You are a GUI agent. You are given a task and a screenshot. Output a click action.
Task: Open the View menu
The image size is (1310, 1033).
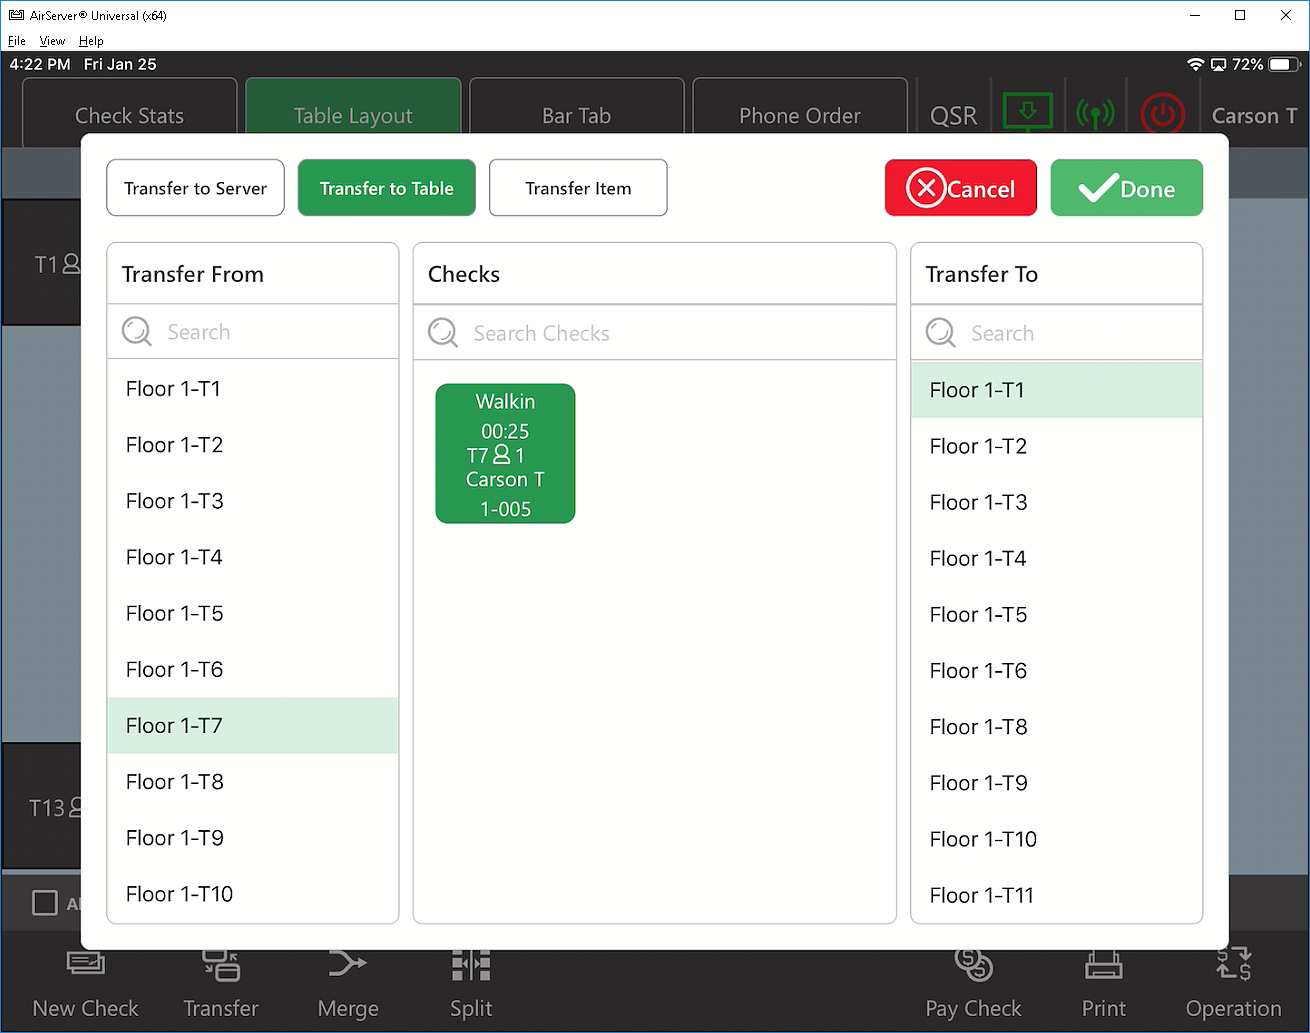point(52,41)
